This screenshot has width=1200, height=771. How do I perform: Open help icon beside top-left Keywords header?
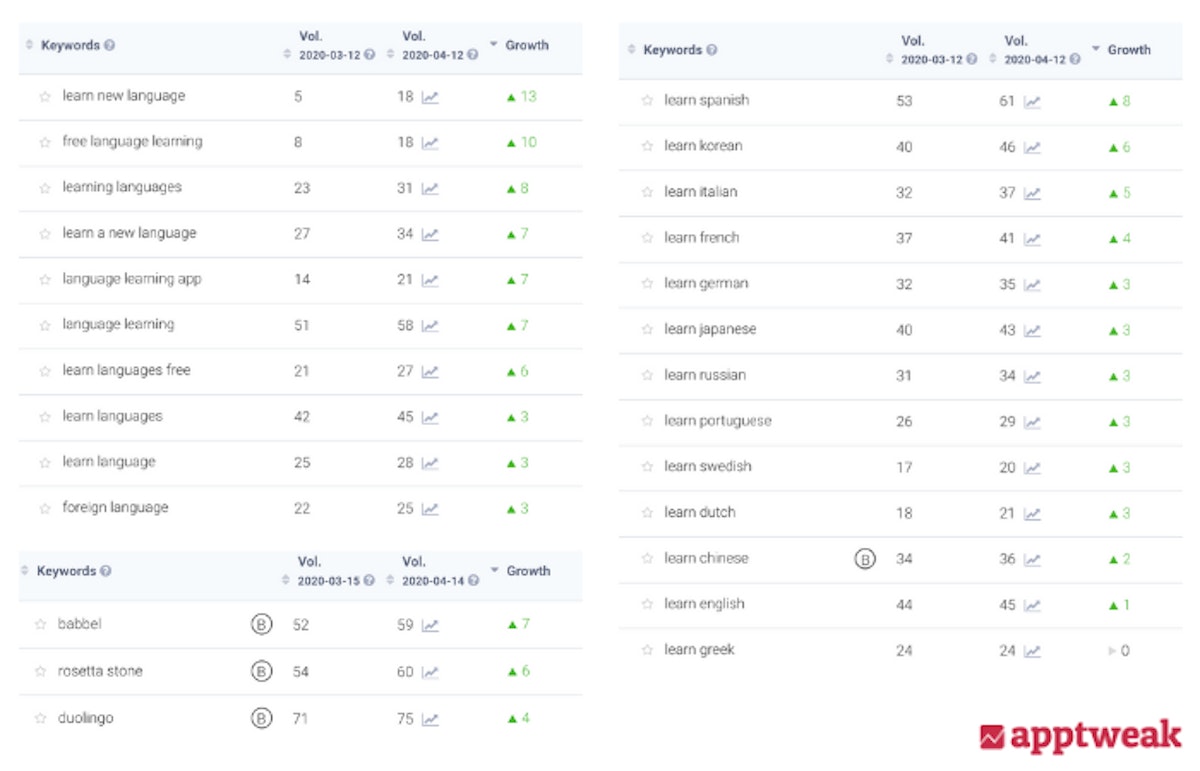pyautogui.click(x=109, y=46)
